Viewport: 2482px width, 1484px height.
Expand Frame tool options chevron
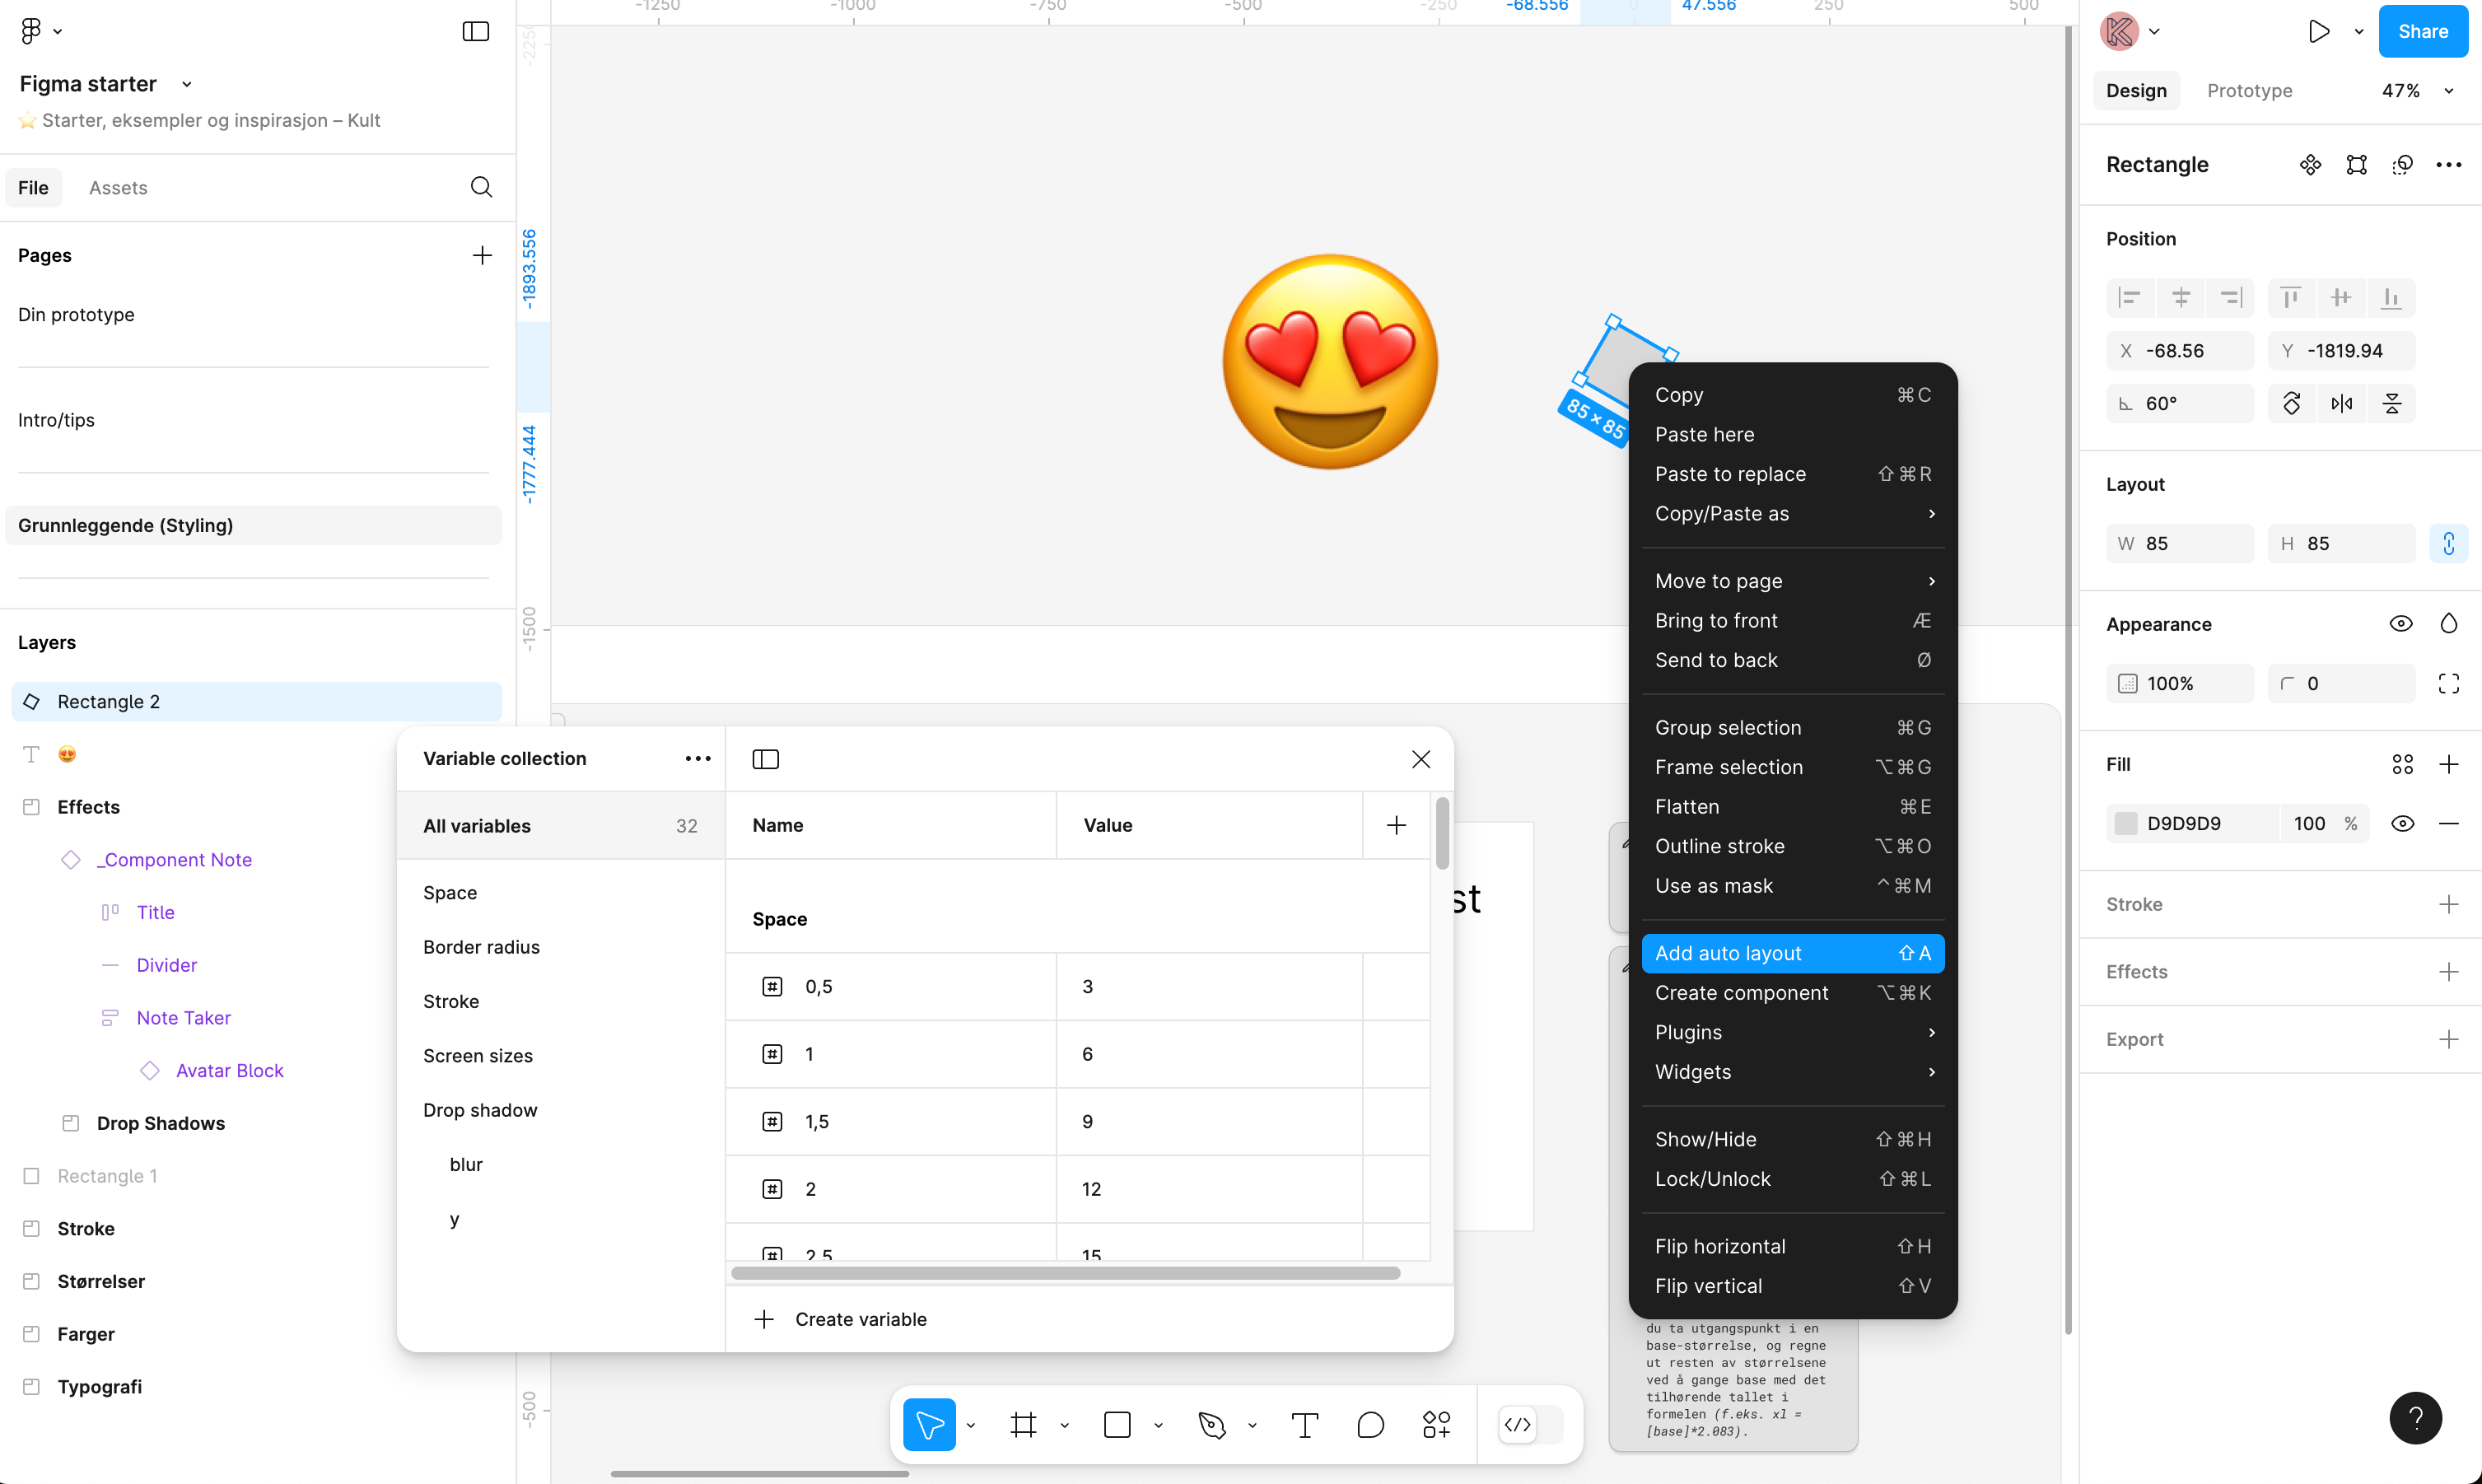pos(1064,1425)
